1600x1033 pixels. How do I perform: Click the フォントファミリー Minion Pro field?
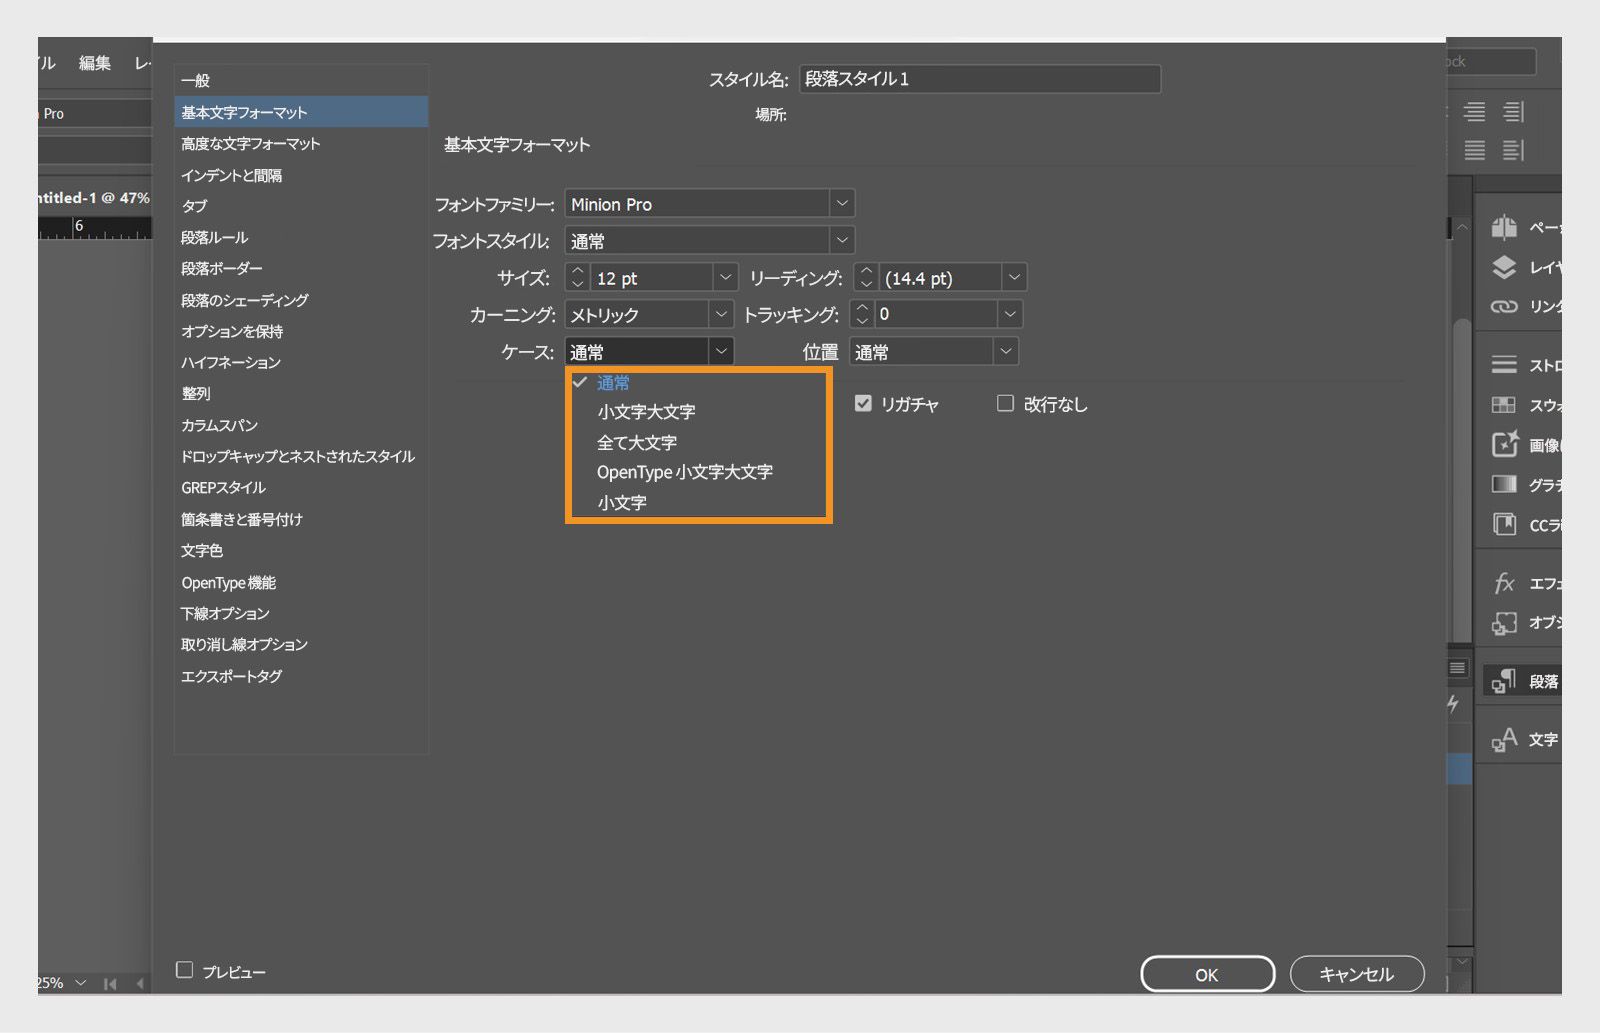[x=698, y=204]
